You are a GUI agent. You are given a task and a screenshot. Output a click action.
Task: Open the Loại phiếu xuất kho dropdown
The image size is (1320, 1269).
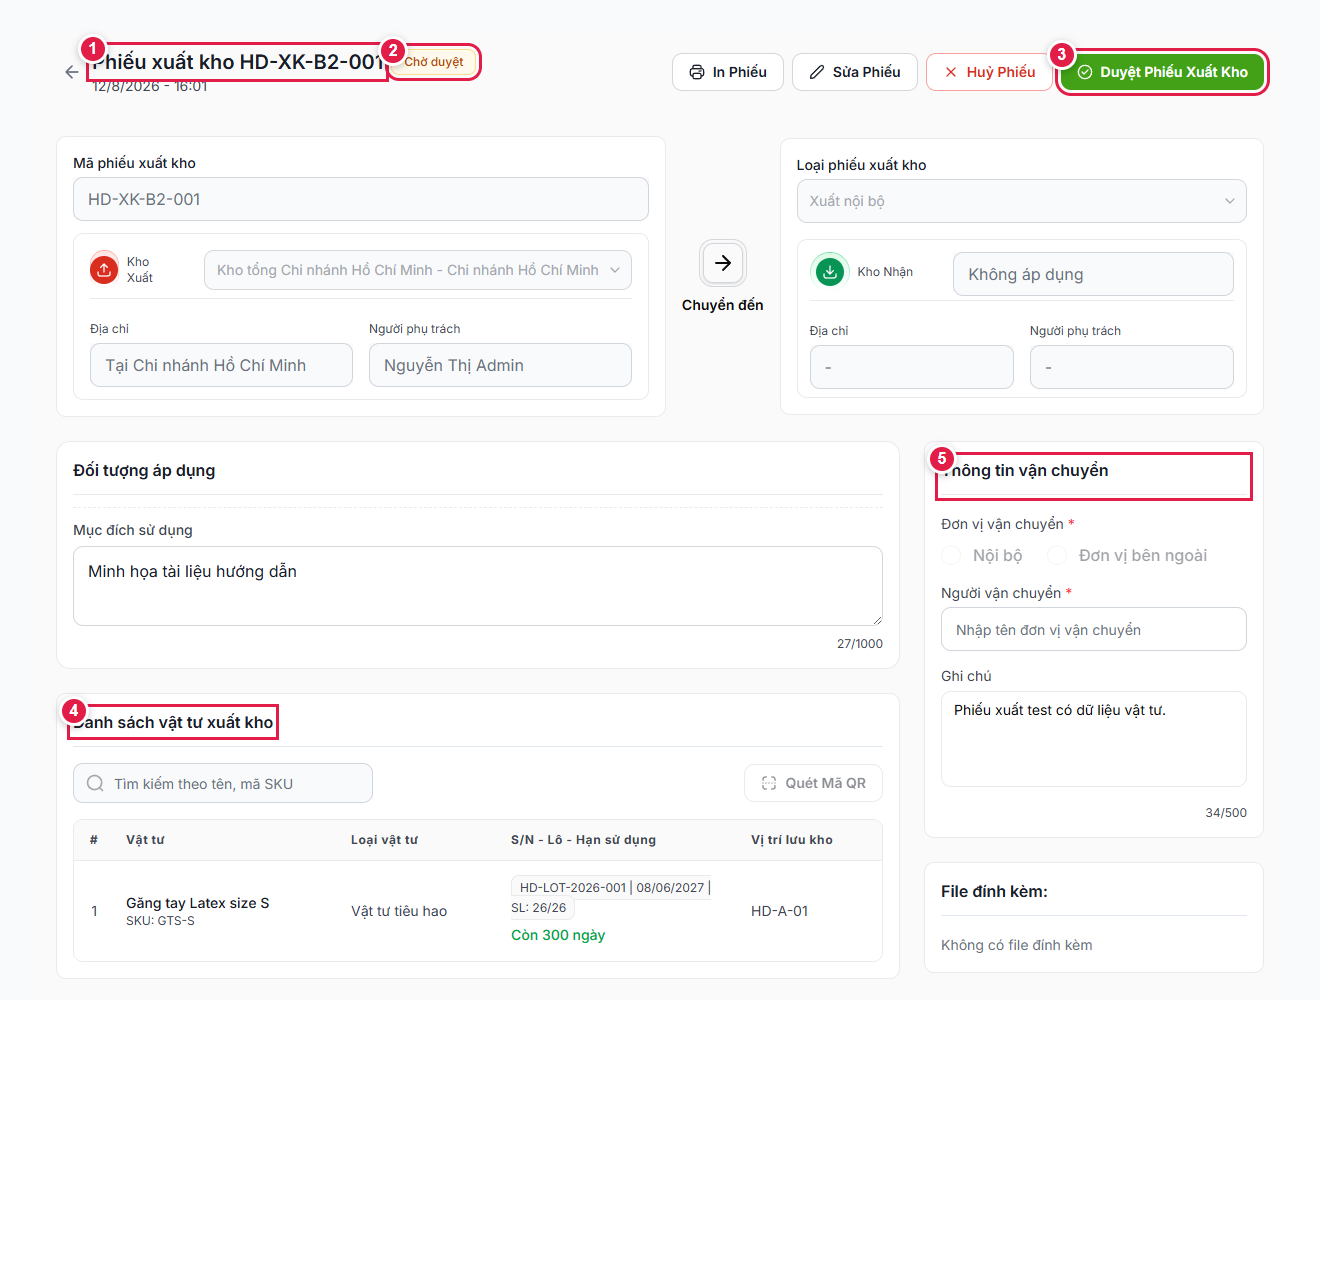(1021, 201)
